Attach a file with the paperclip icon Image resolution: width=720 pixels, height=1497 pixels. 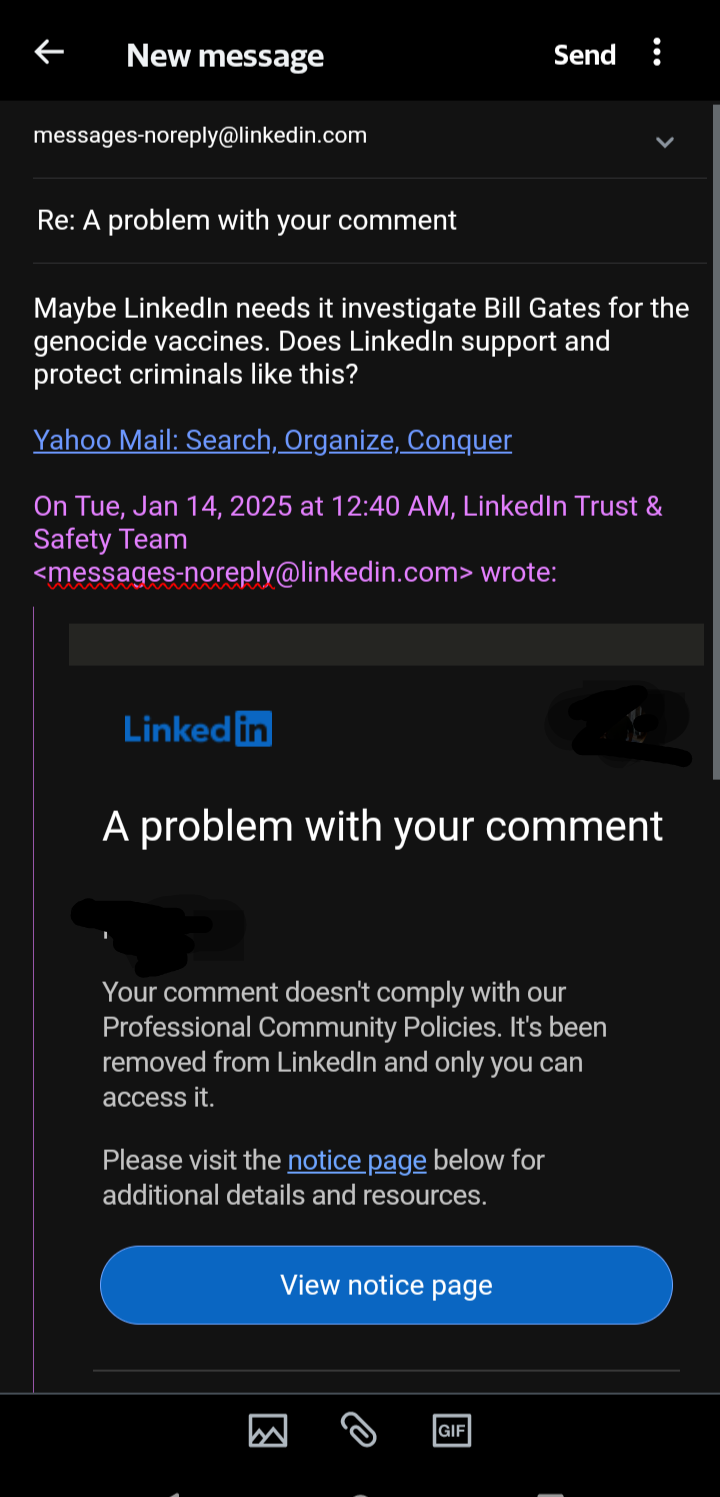pyautogui.click(x=359, y=1431)
